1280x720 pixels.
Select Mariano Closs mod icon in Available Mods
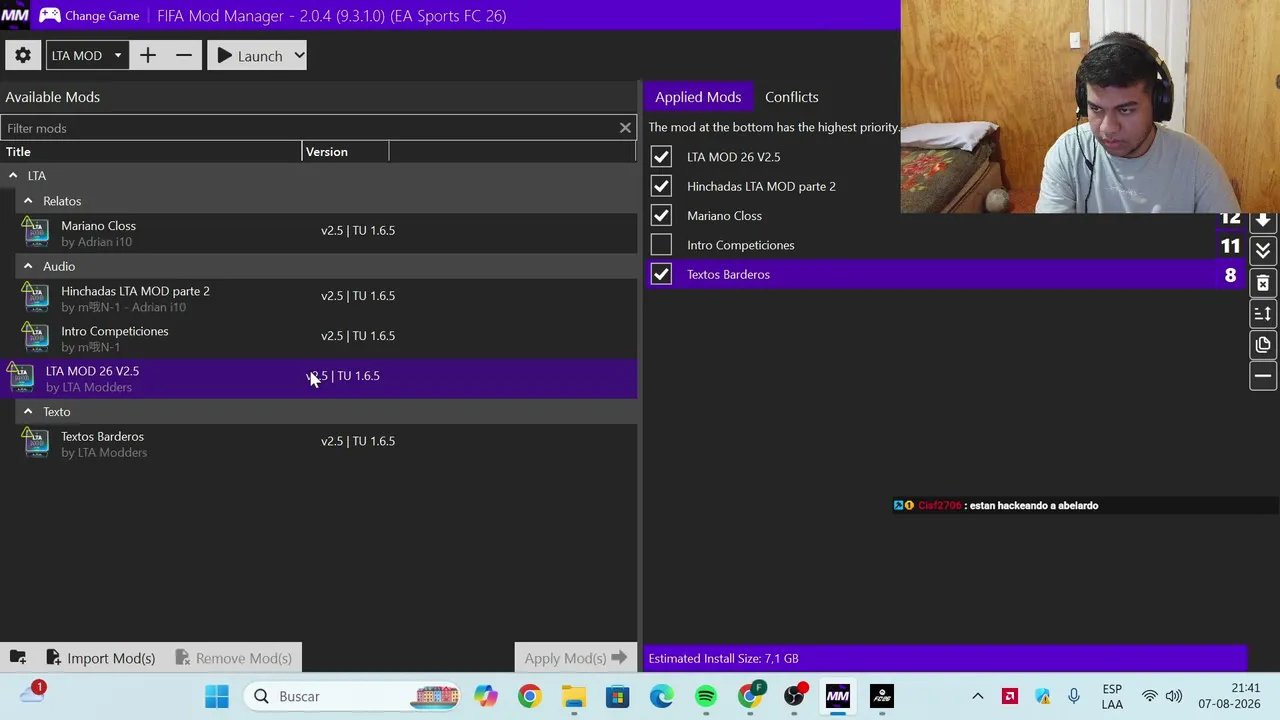pyautogui.click(x=36, y=233)
